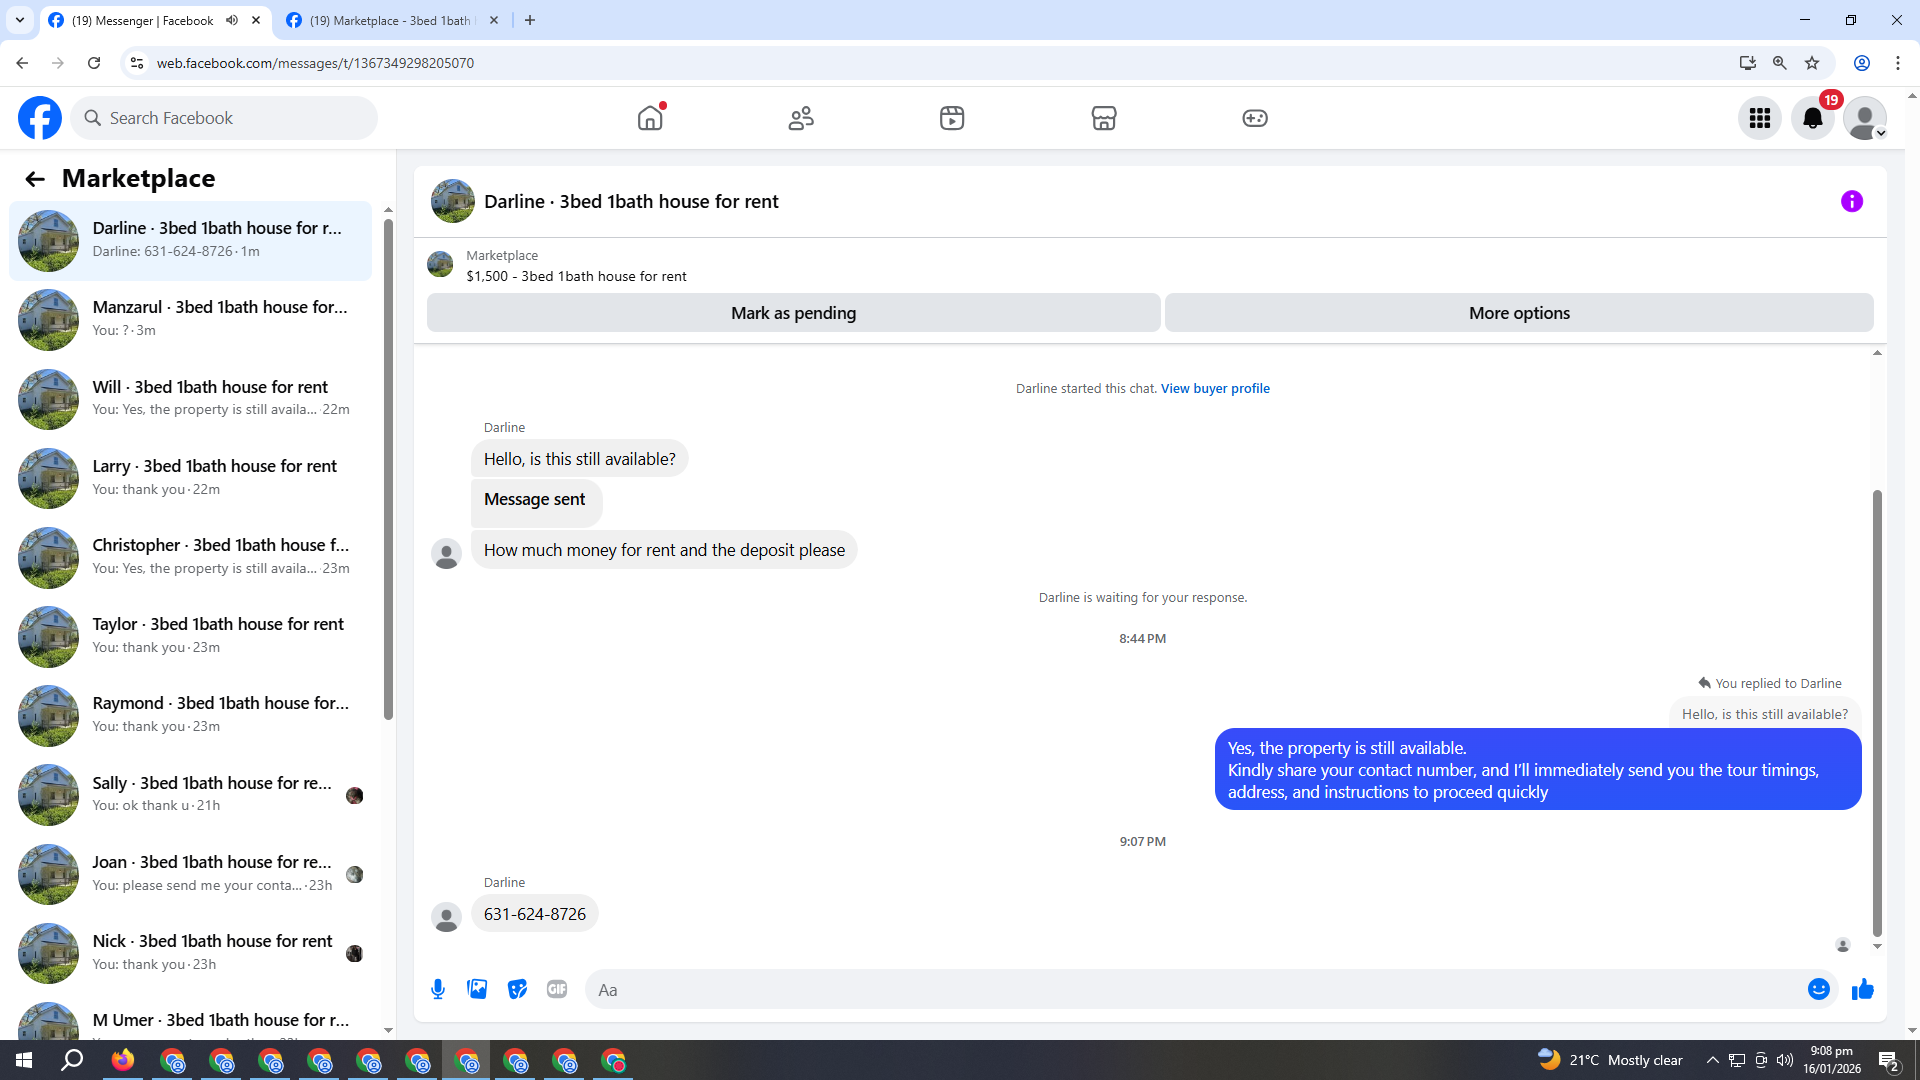The width and height of the screenshot is (1920, 1080).
Task: Open Chrome tab search dropdown arrow
Action: pyautogui.click(x=20, y=20)
